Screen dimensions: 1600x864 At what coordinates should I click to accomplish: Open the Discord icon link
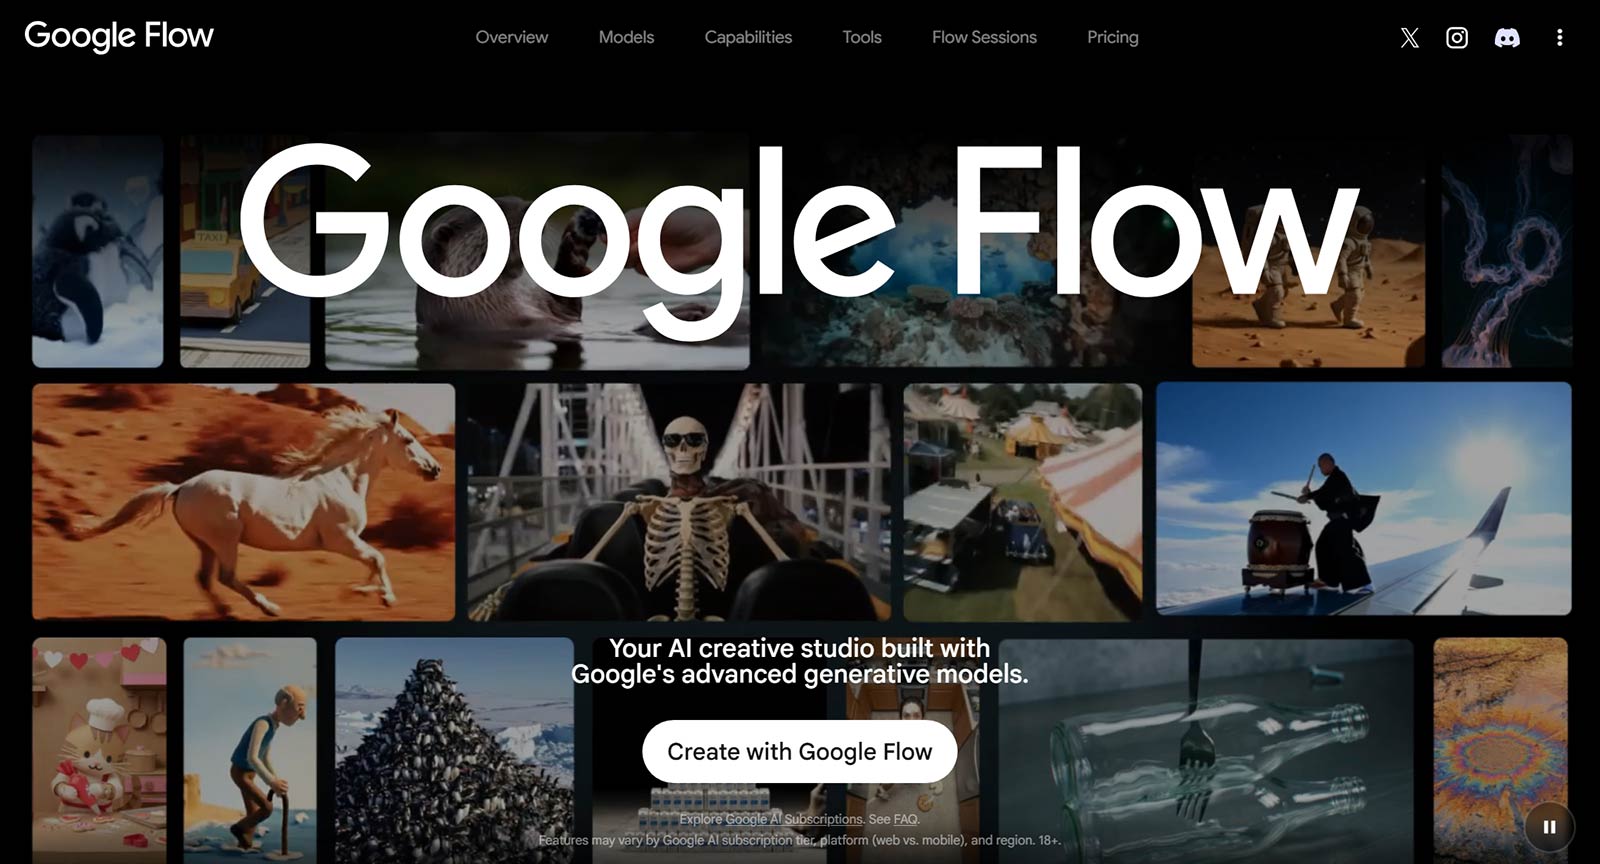[x=1507, y=38]
